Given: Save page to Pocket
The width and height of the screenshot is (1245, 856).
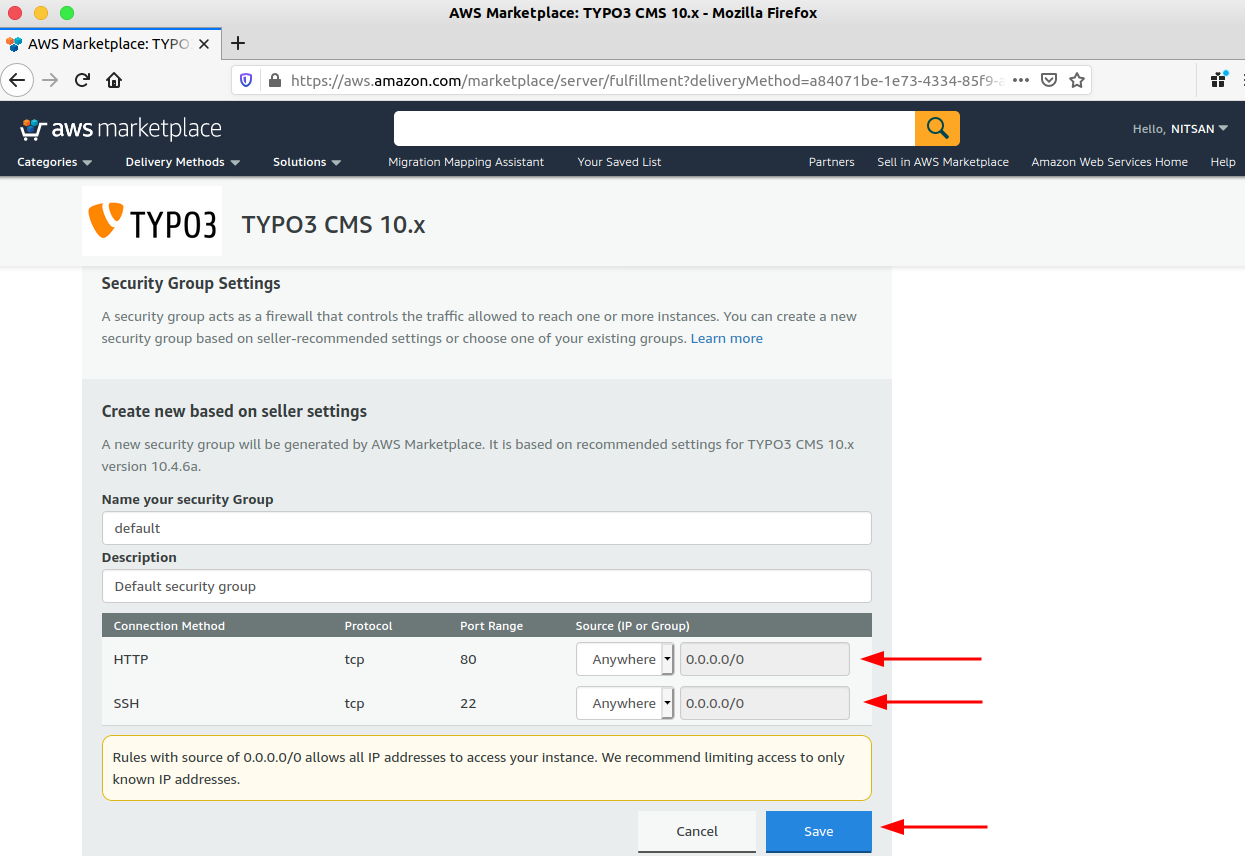Looking at the screenshot, I should pos(1049,80).
